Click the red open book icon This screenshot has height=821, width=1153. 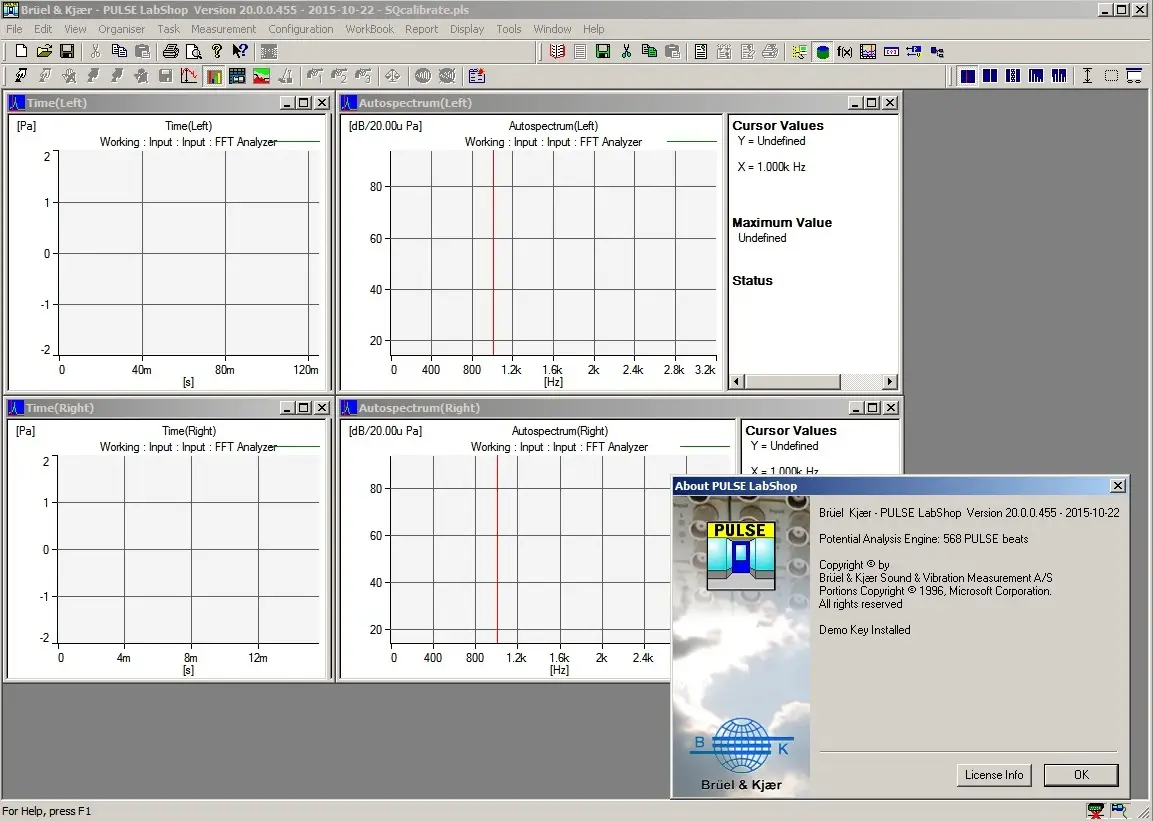(557, 52)
